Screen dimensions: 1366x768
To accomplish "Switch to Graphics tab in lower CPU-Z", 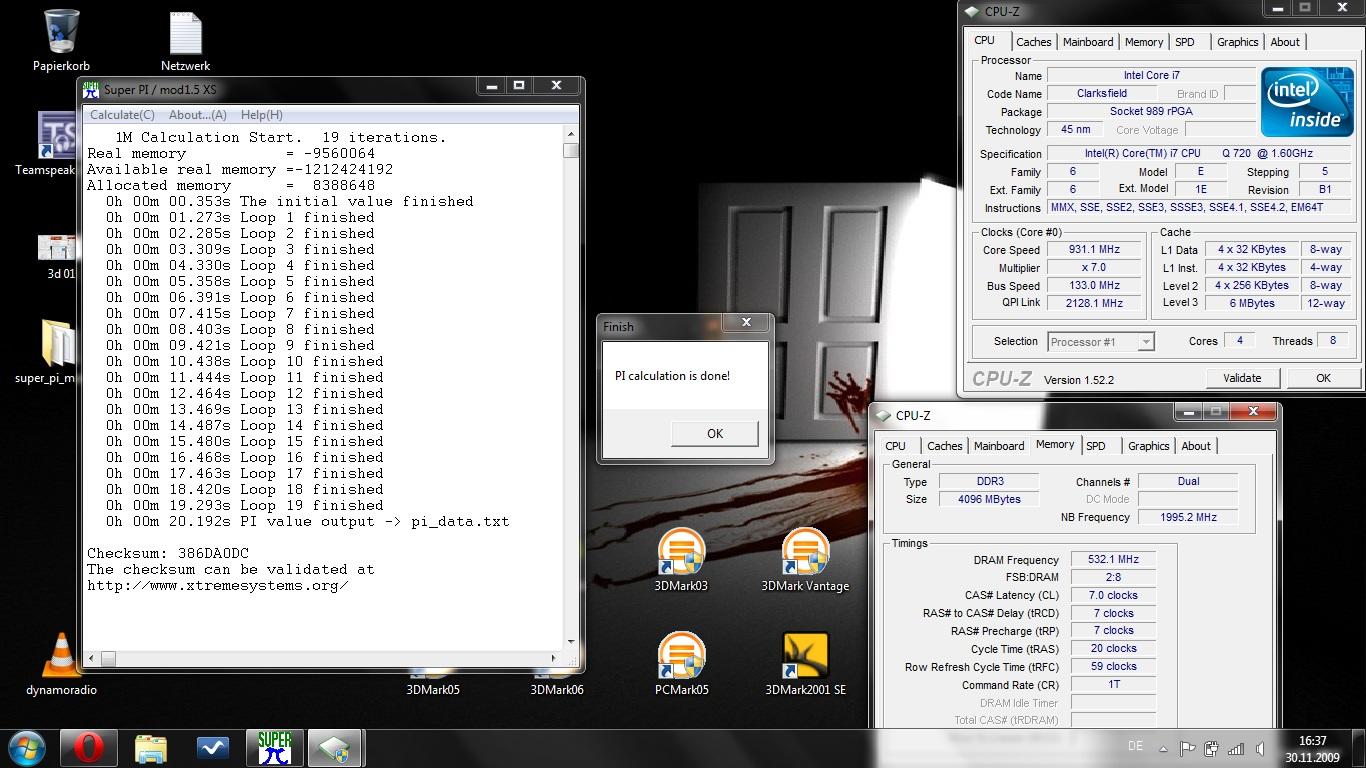I will [1149, 446].
